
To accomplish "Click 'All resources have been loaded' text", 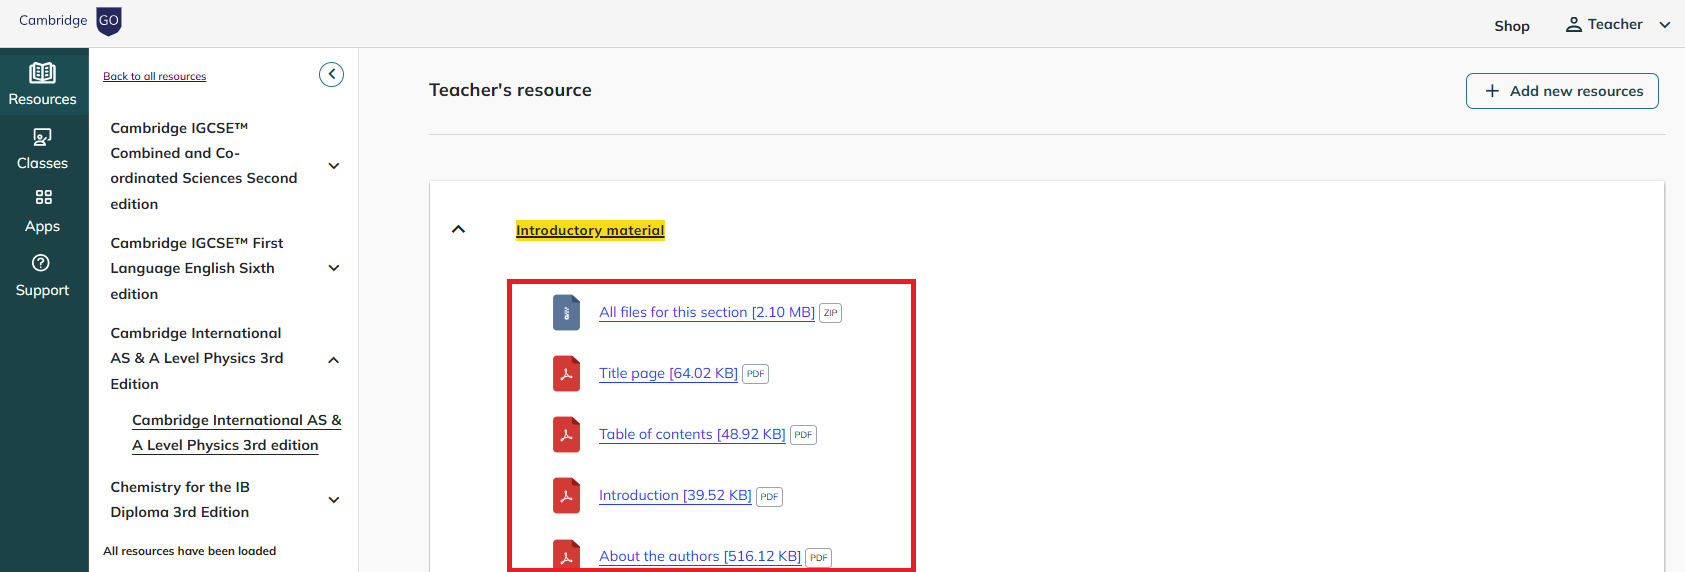I will click(190, 551).
